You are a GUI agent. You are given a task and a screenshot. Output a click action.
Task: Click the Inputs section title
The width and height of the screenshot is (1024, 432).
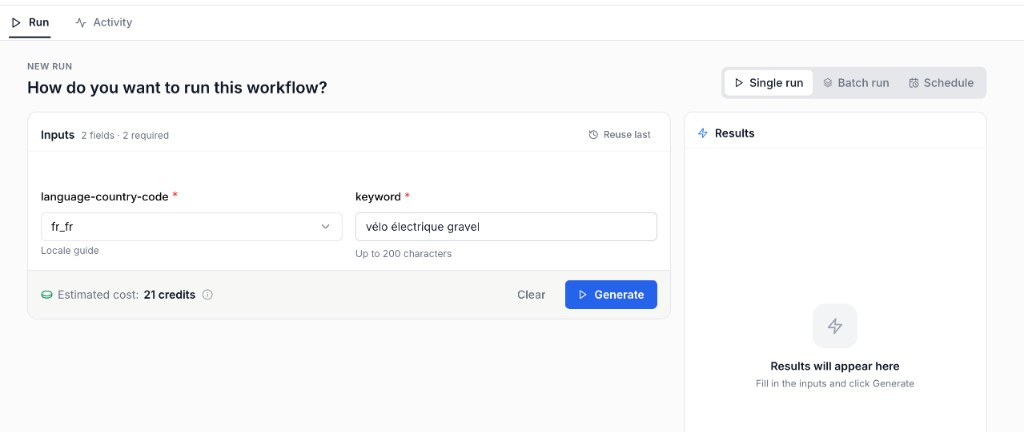click(57, 135)
